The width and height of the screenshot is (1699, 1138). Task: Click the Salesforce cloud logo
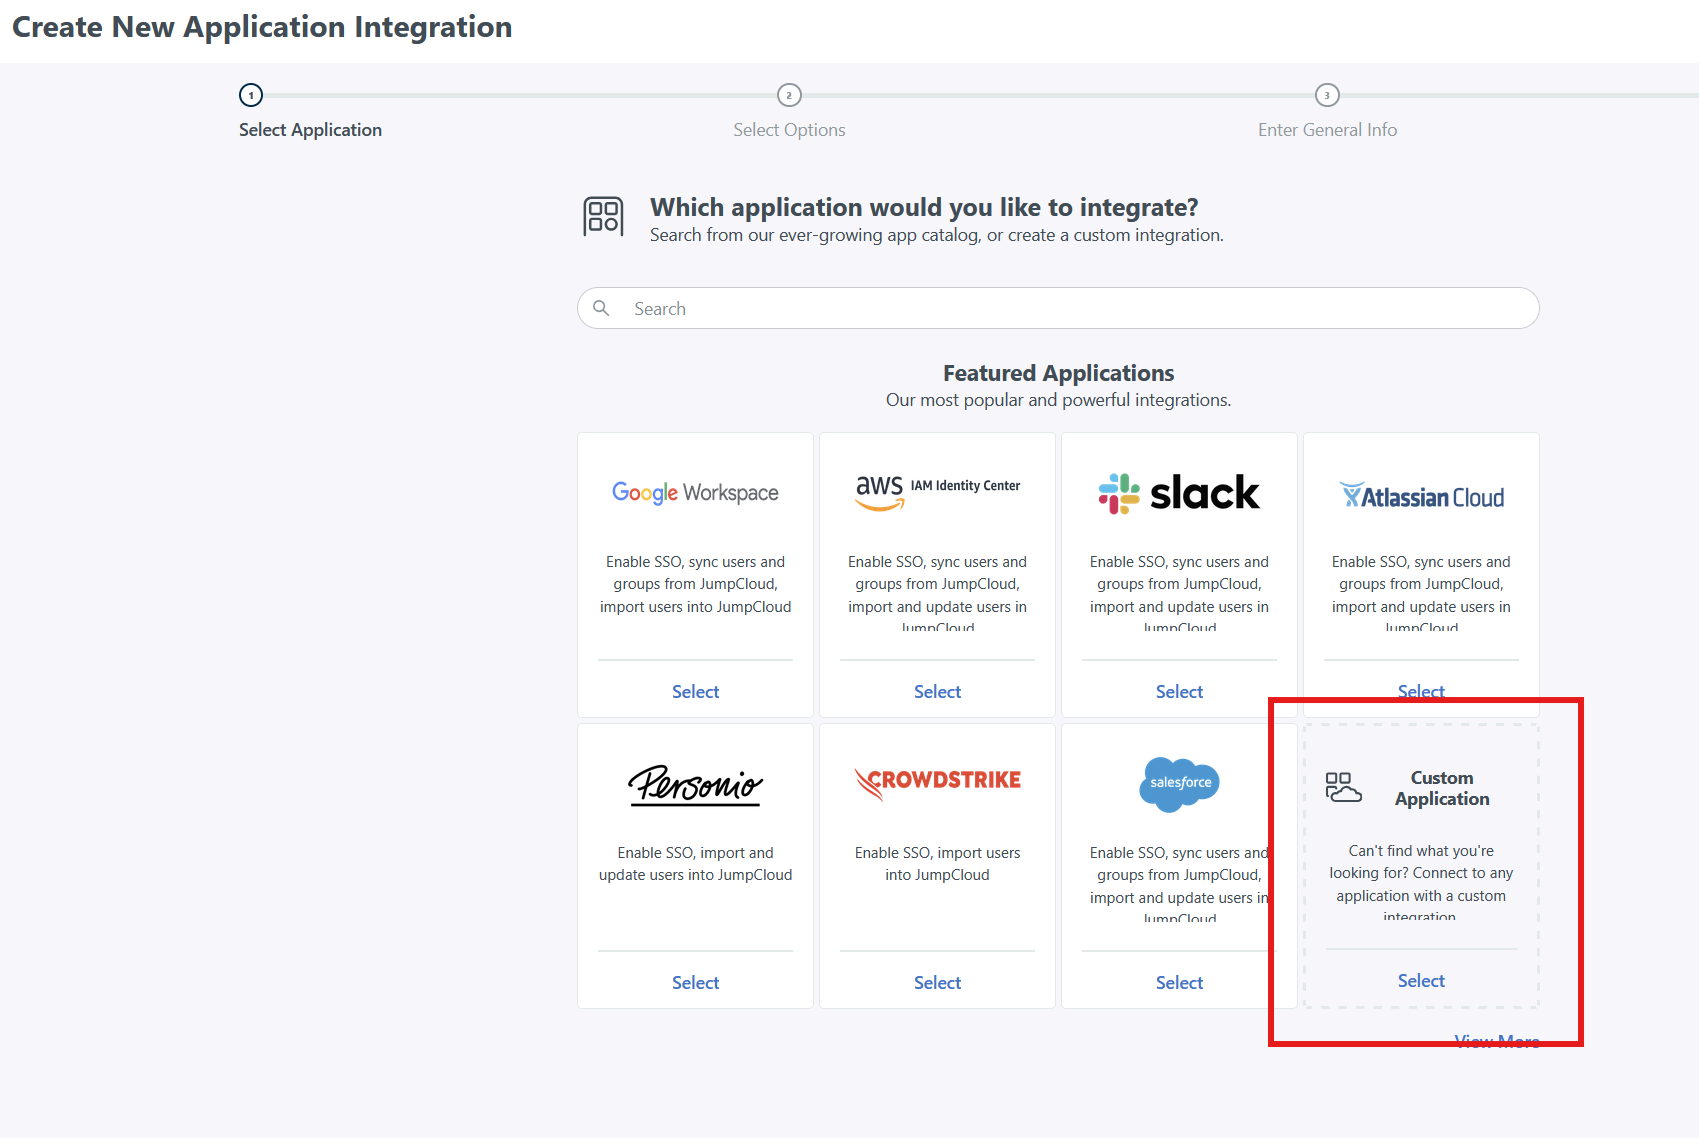click(1178, 785)
